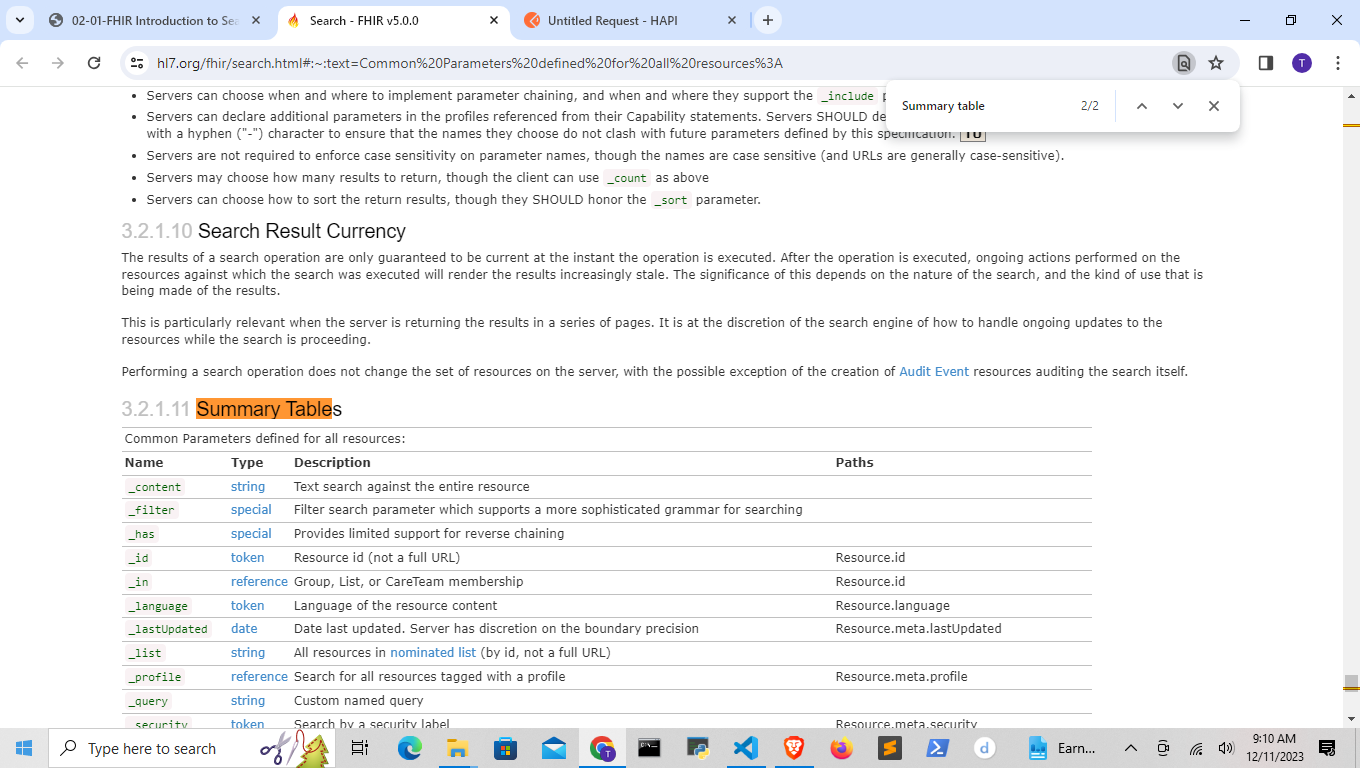Jump to previous find result
The width and height of the screenshot is (1360, 768).
pyautogui.click(x=1142, y=106)
